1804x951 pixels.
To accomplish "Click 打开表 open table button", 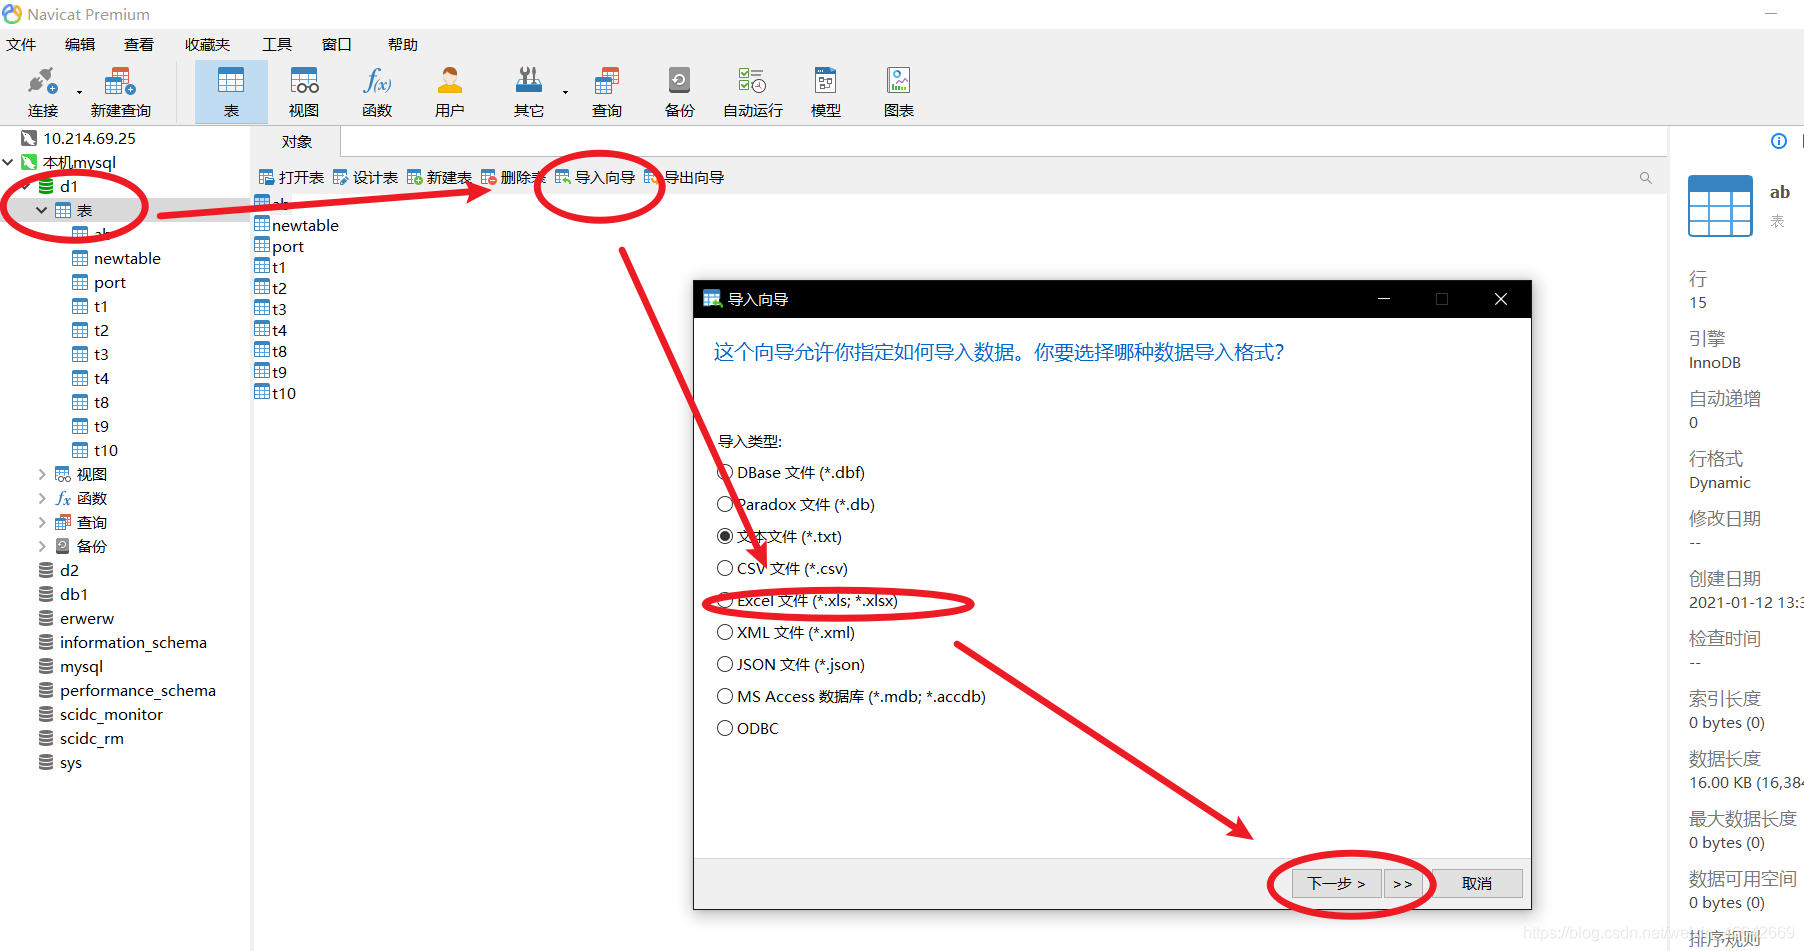I will pos(291,177).
